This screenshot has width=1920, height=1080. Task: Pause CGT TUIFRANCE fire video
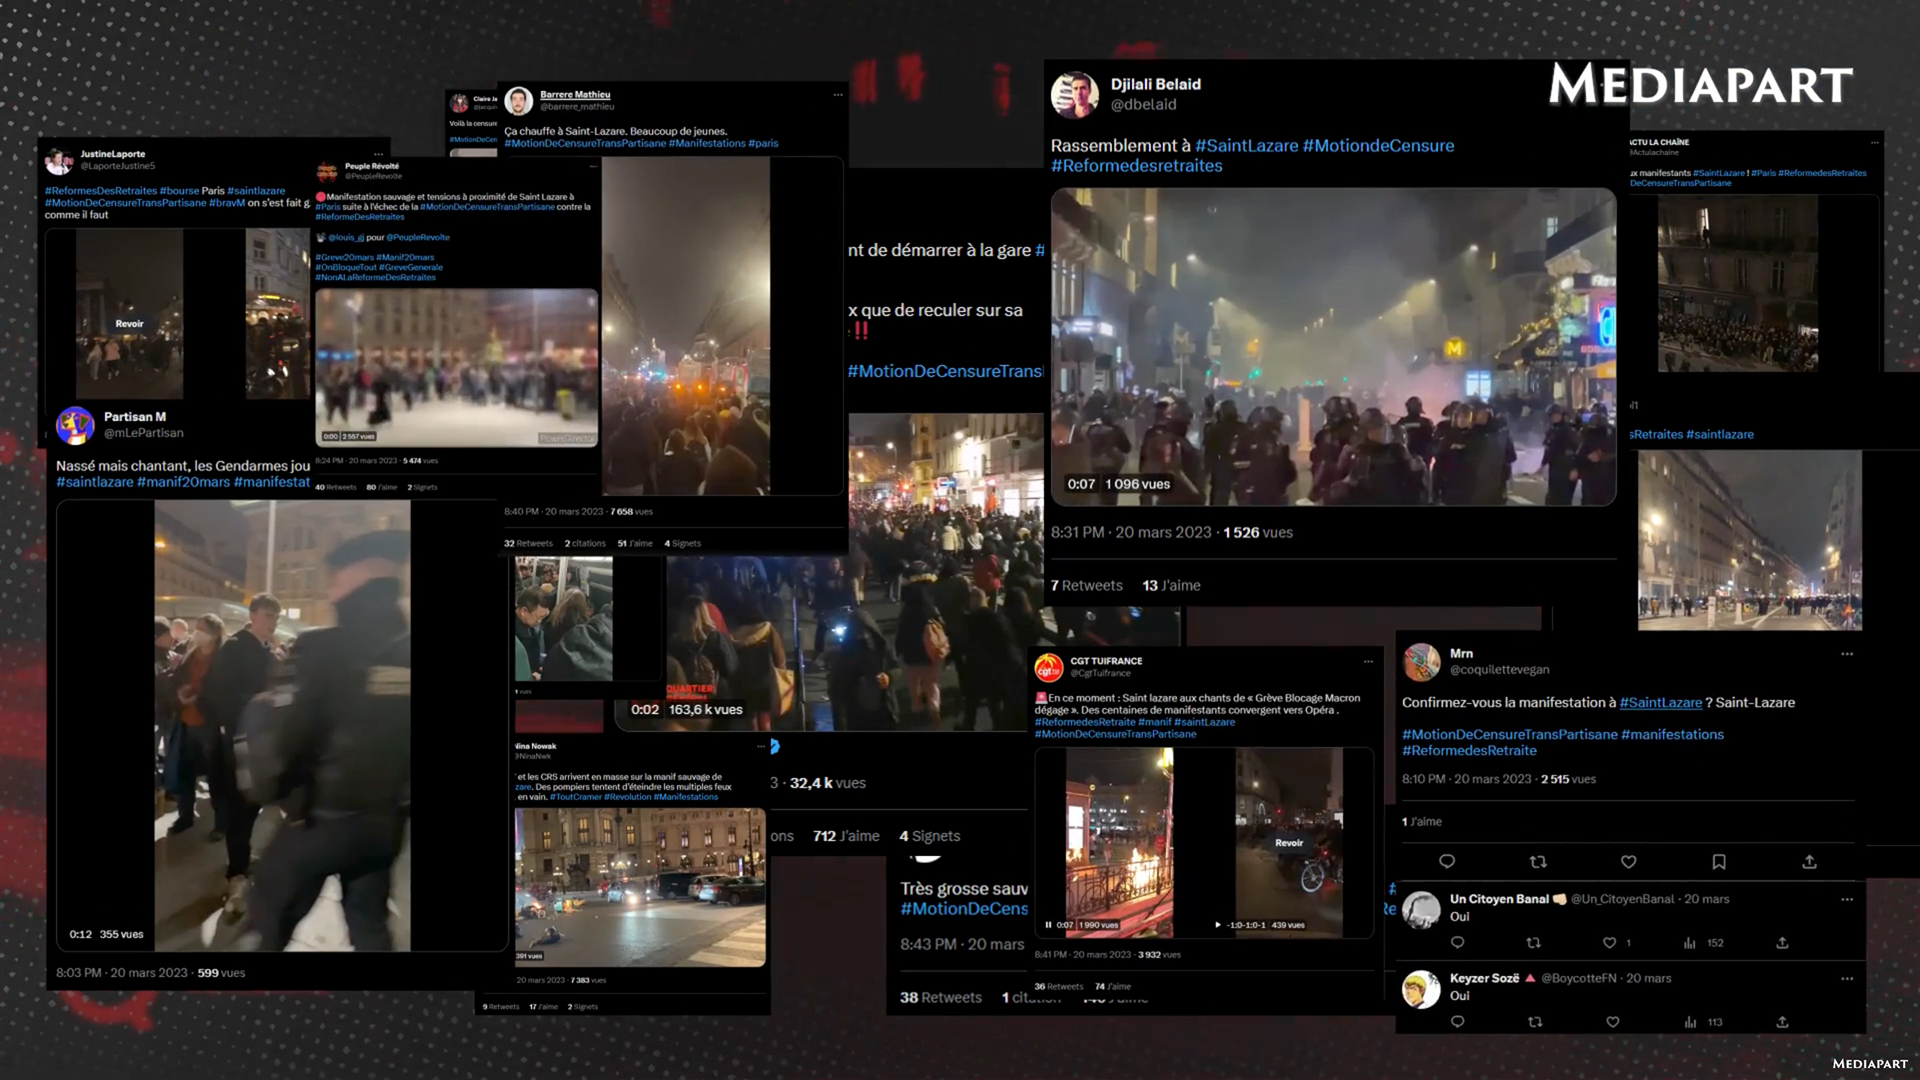1048,925
